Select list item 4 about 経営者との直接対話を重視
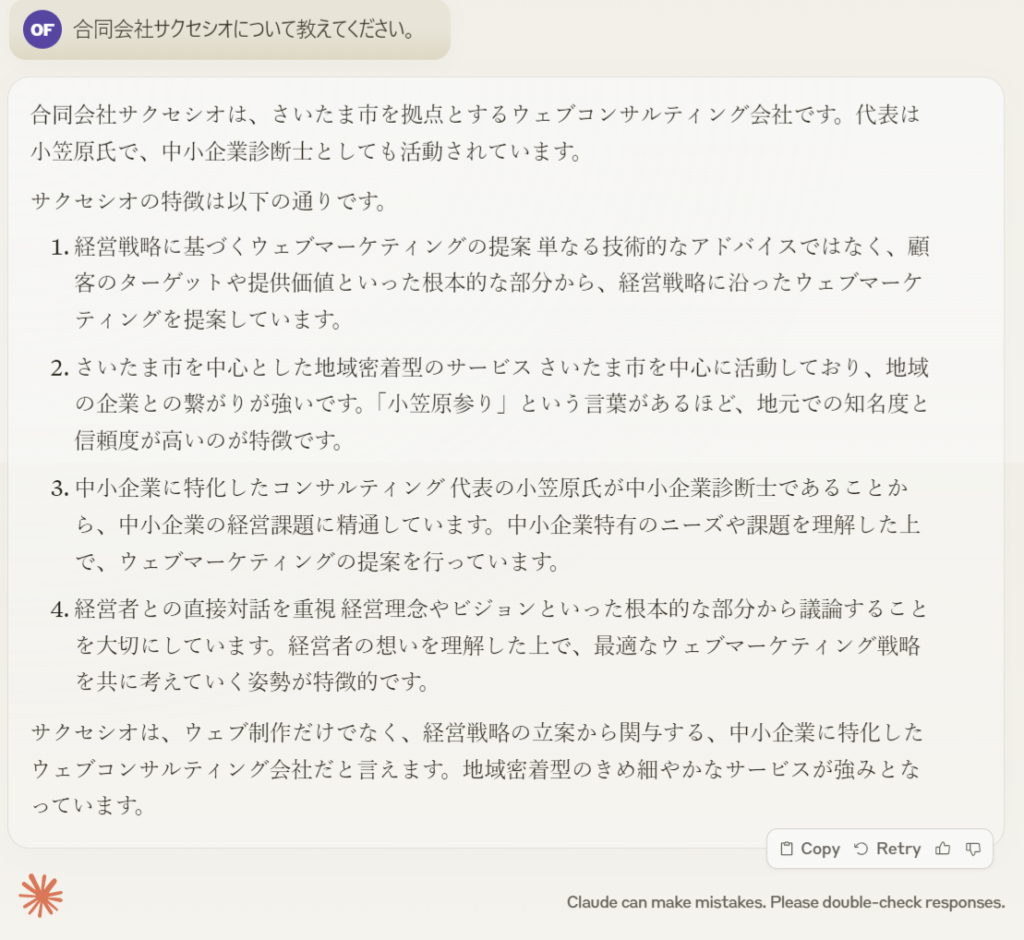 500,645
